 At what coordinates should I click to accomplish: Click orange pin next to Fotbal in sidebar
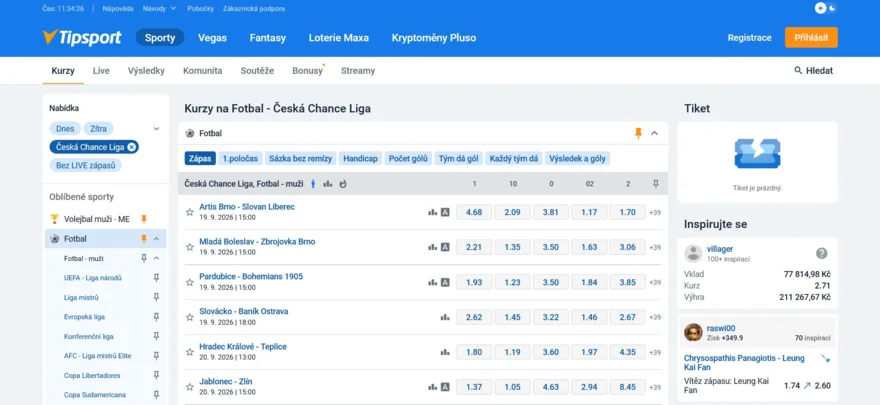pos(144,239)
